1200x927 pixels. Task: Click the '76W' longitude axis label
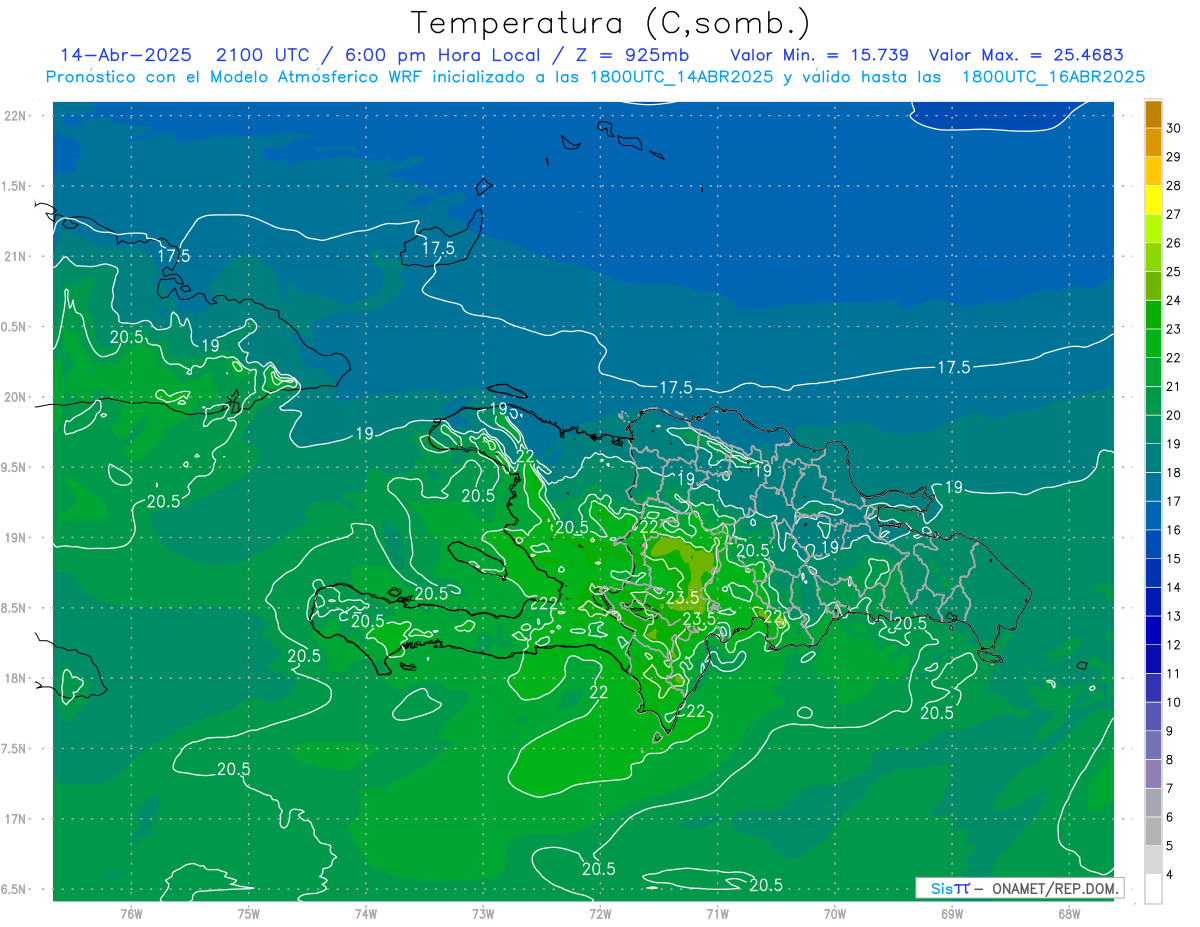coord(131,914)
